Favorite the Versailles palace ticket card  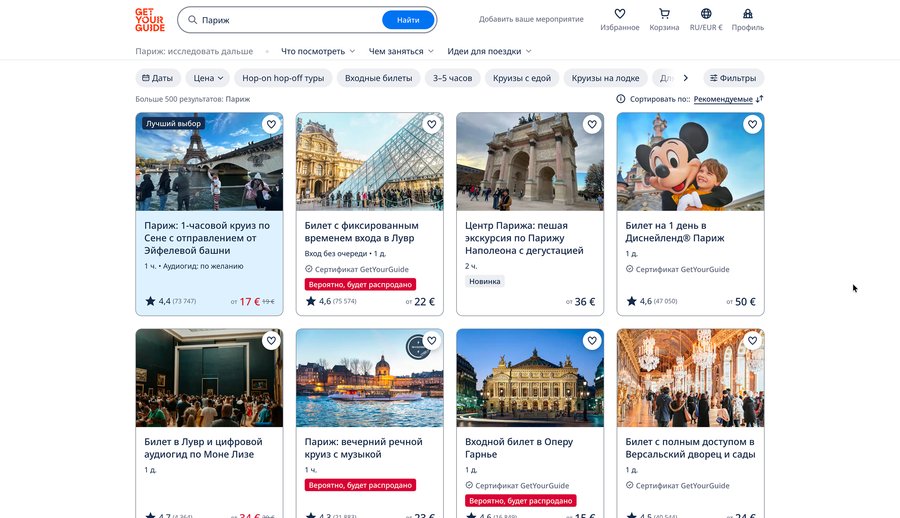coord(752,341)
